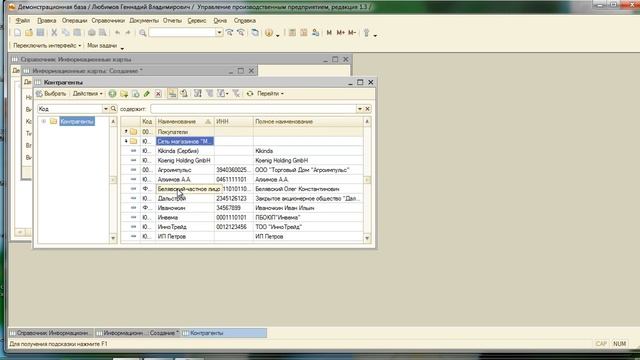Toggle the hierarchical view icon

pyautogui.click(x=172, y=94)
